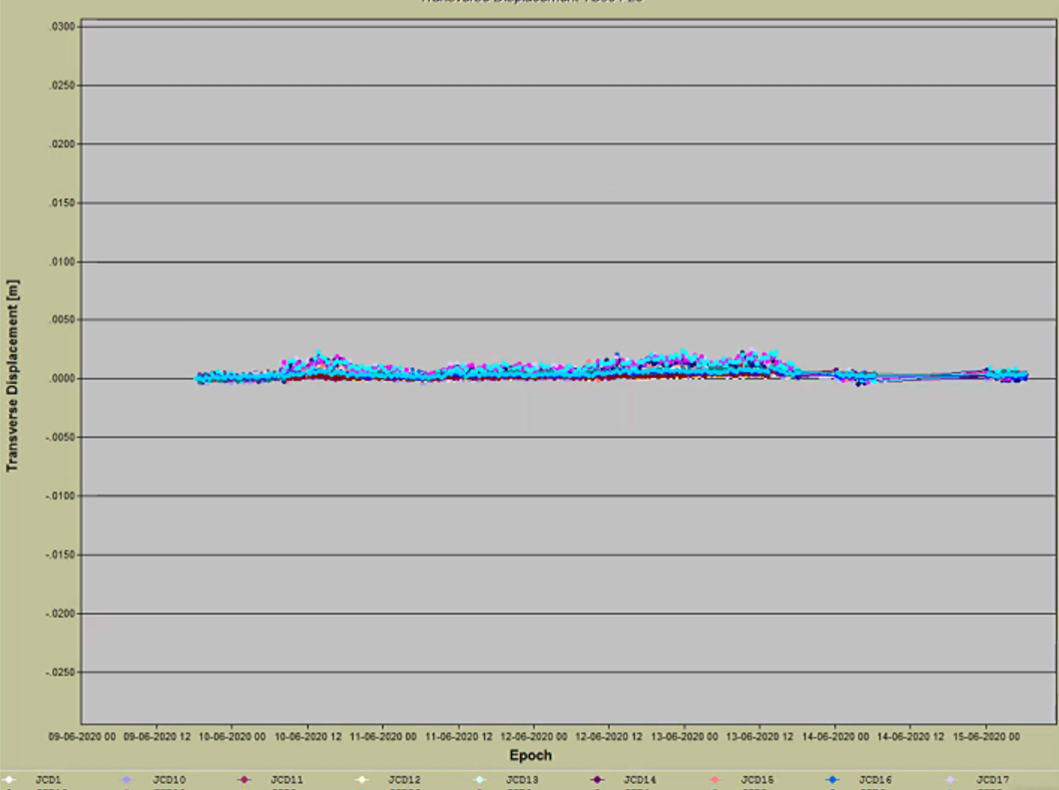Click the JCD13 legend marker
The image size is (1059, 790).
pos(480,780)
